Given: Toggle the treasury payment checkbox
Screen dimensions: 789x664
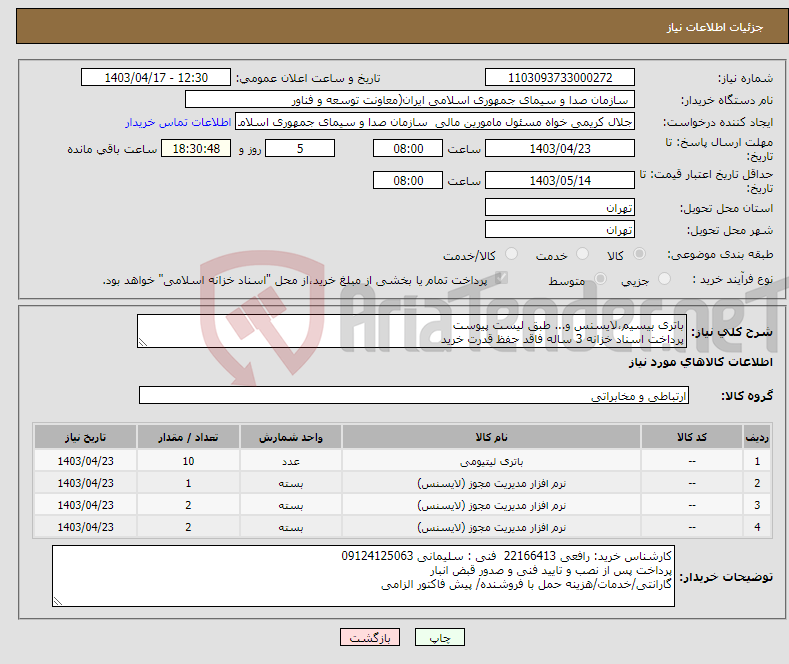Looking at the screenshot, I should click(x=501, y=278).
